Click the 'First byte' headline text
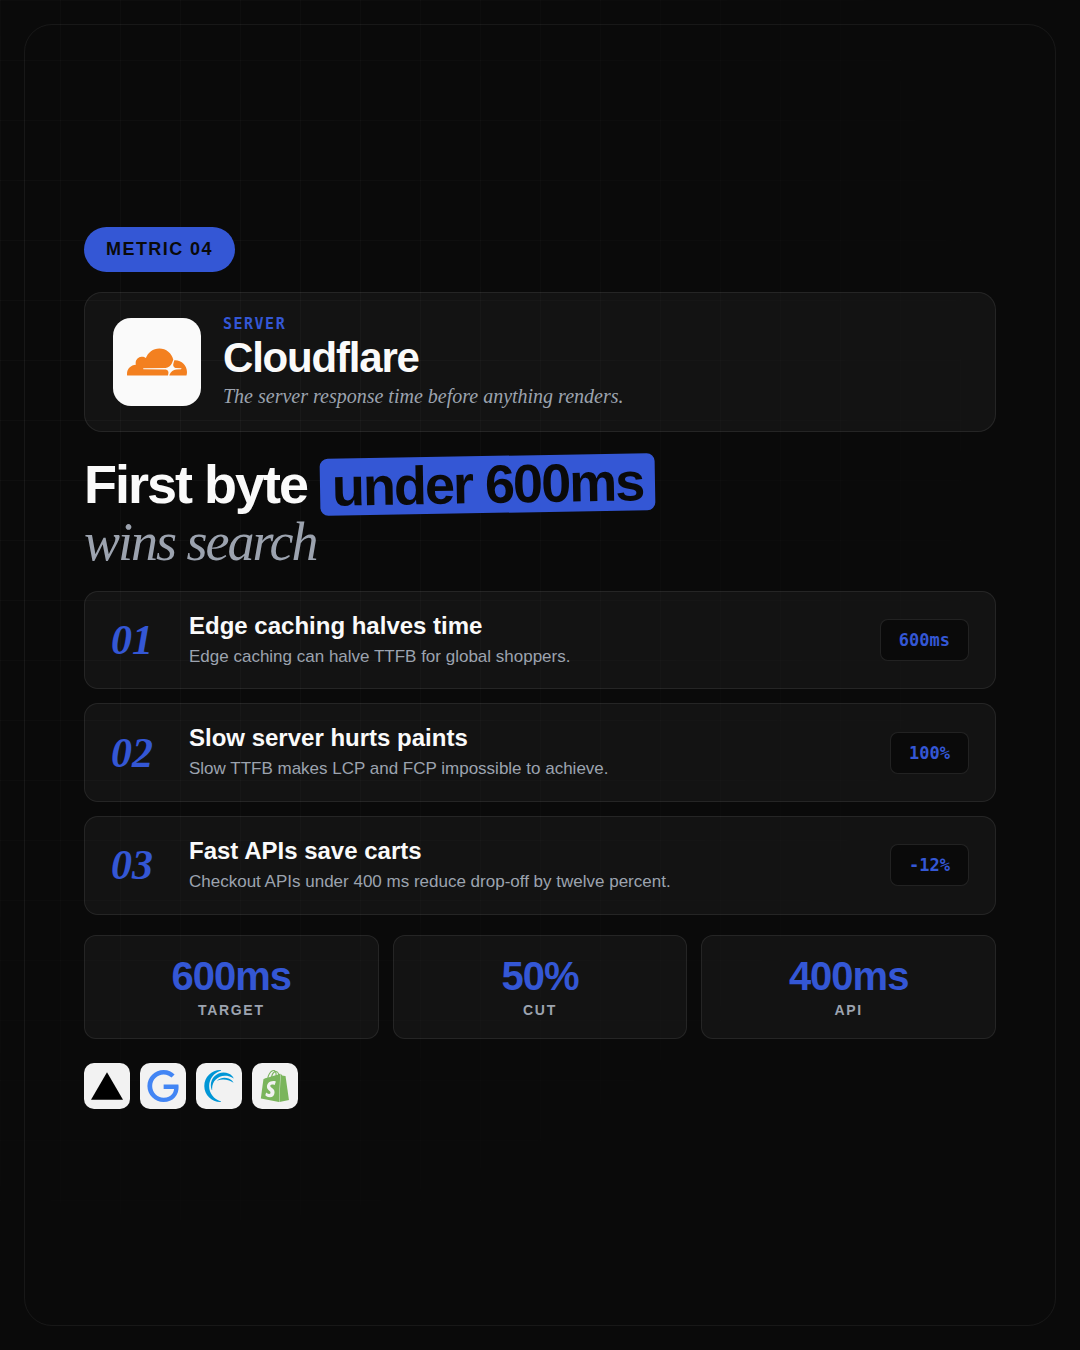The width and height of the screenshot is (1080, 1350). (196, 485)
